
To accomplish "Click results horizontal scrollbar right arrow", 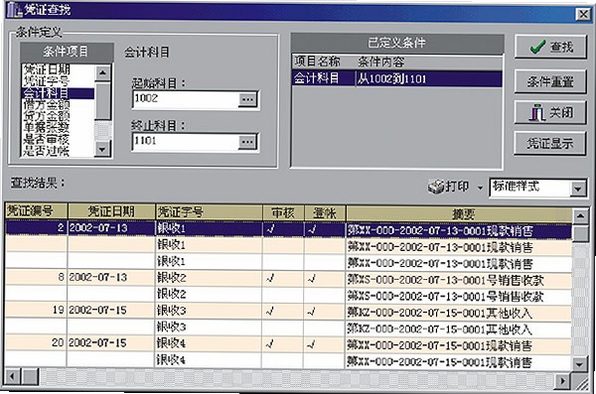I will (x=562, y=380).
